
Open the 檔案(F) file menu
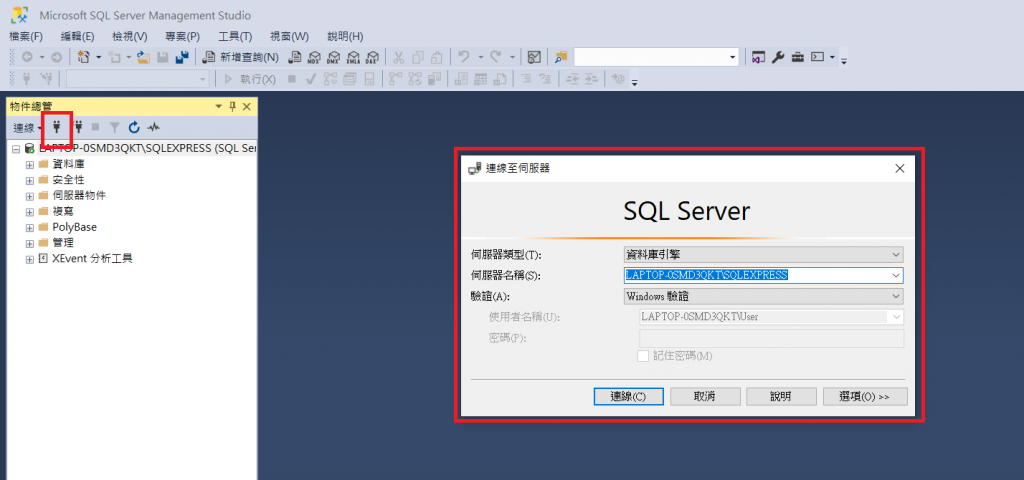click(26, 37)
